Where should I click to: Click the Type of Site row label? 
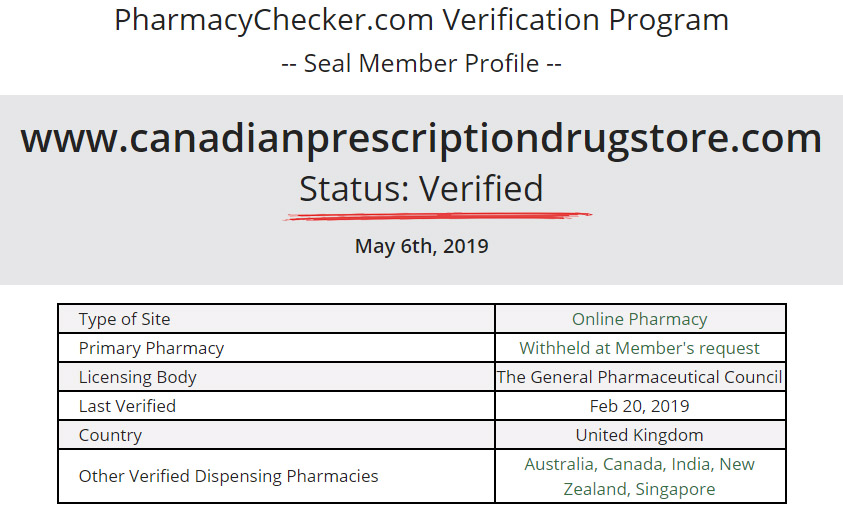(125, 319)
